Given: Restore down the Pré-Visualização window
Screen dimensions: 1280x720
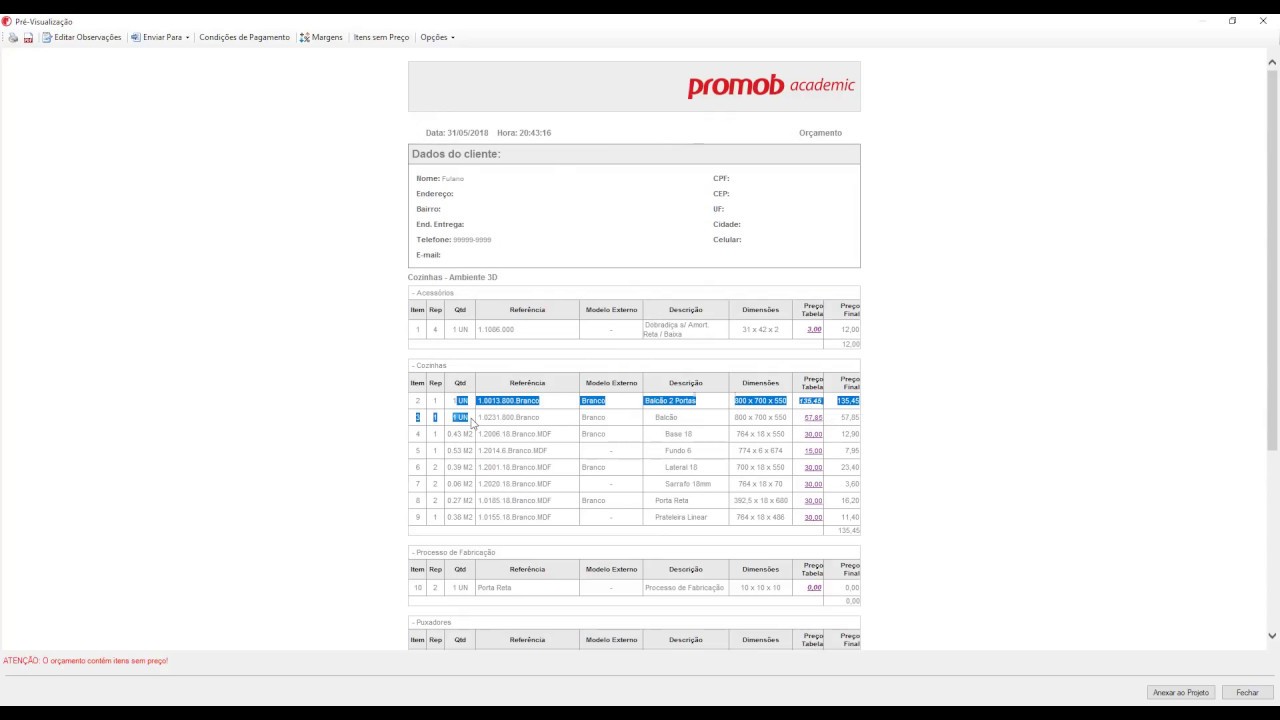Looking at the screenshot, I should tap(1232, 21).
